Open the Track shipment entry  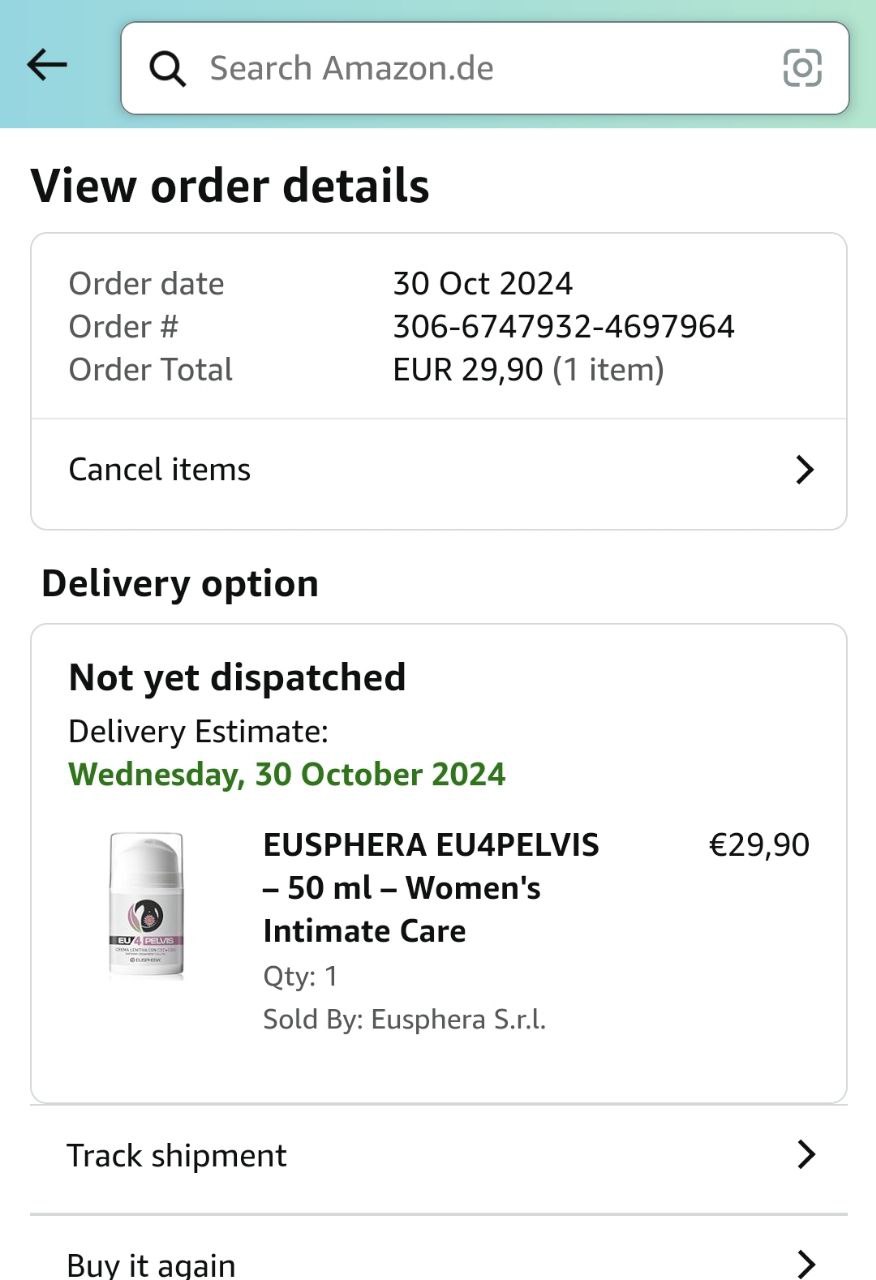(177, 1156)
